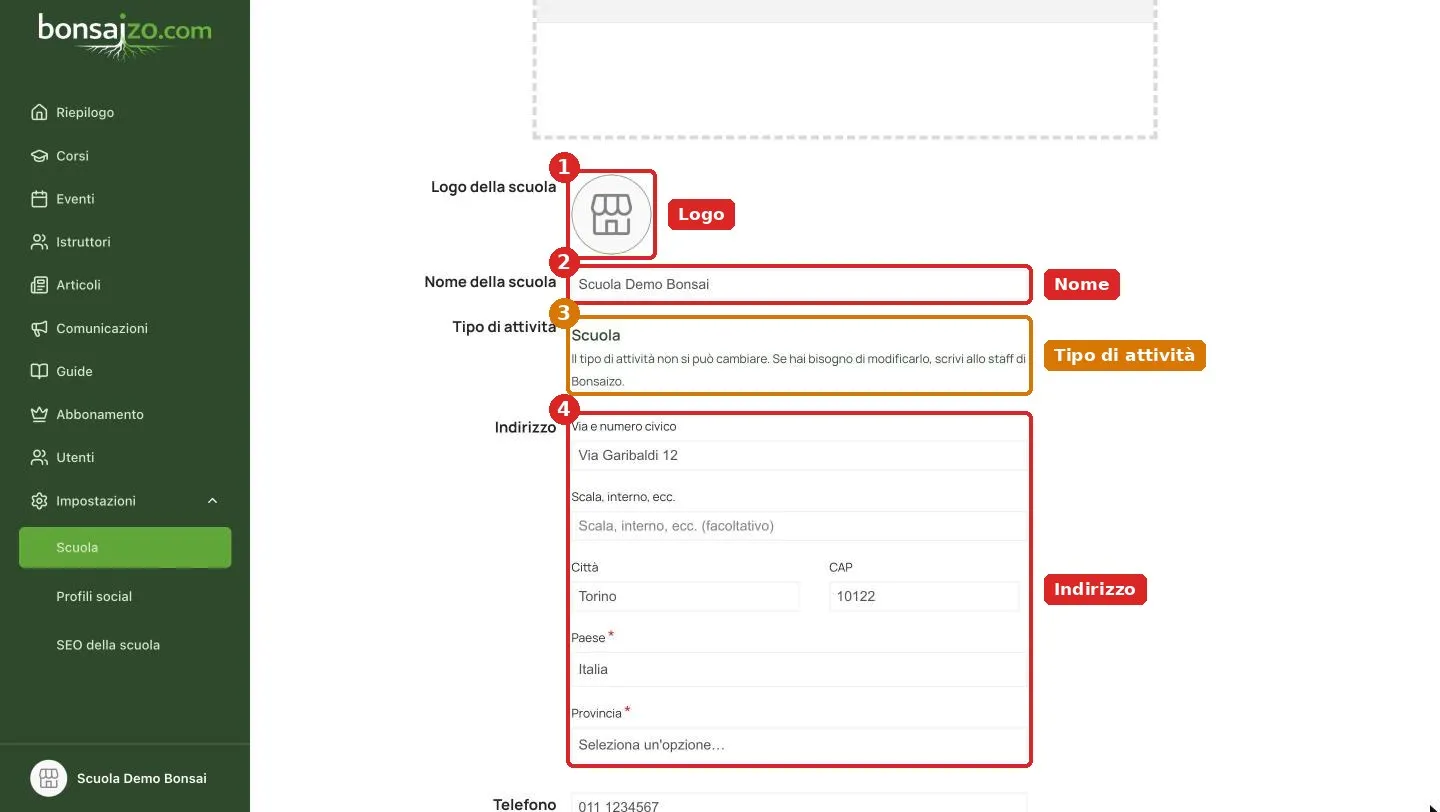Click the Impostazioni gear icon
1440x812 pixels.
coord(39,500)
